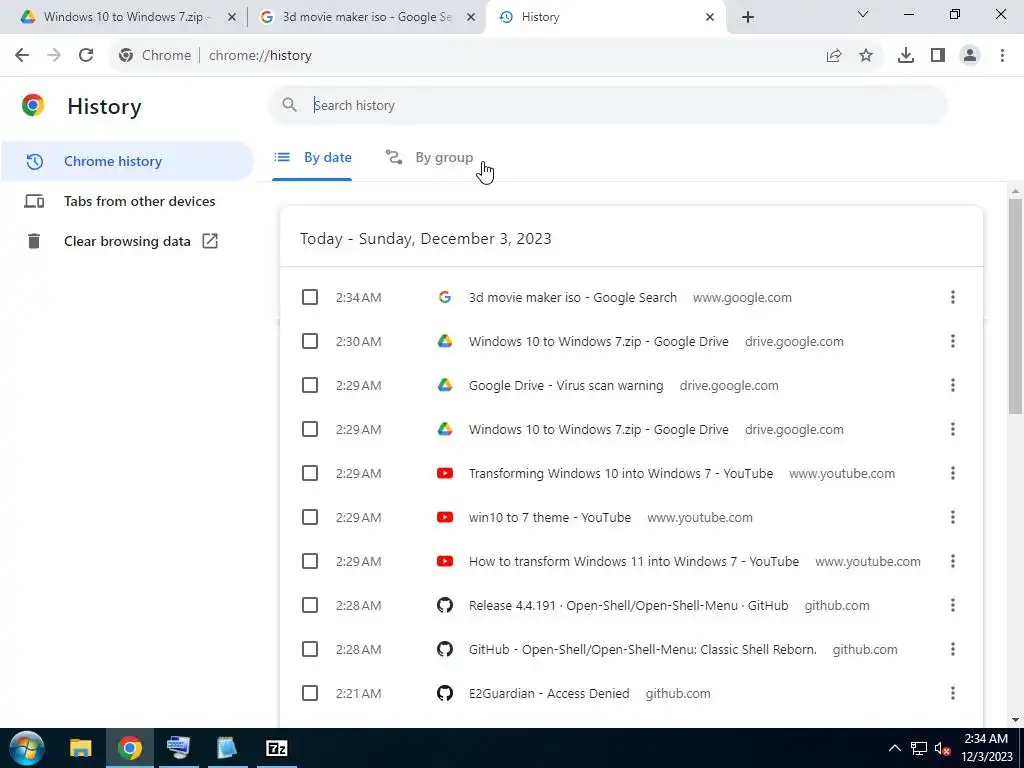This screenshot has width=1024, height=768.
Task: Focus the Search history field
Action: (x=608, y=105)
